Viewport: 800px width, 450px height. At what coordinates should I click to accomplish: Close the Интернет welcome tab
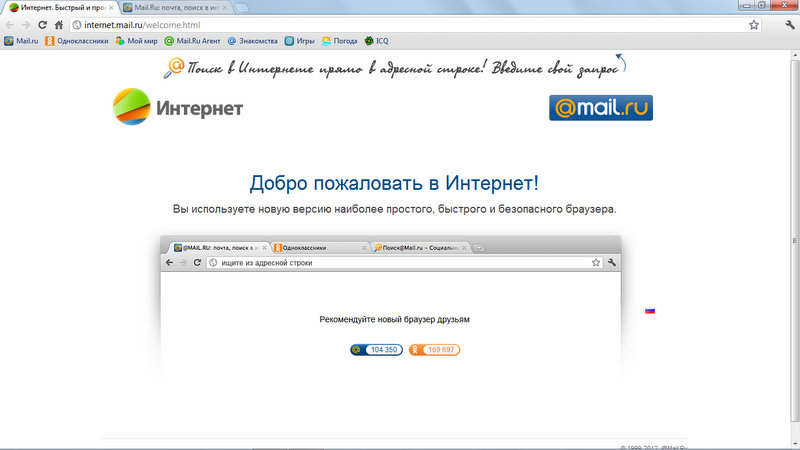[x=111, y=8]
